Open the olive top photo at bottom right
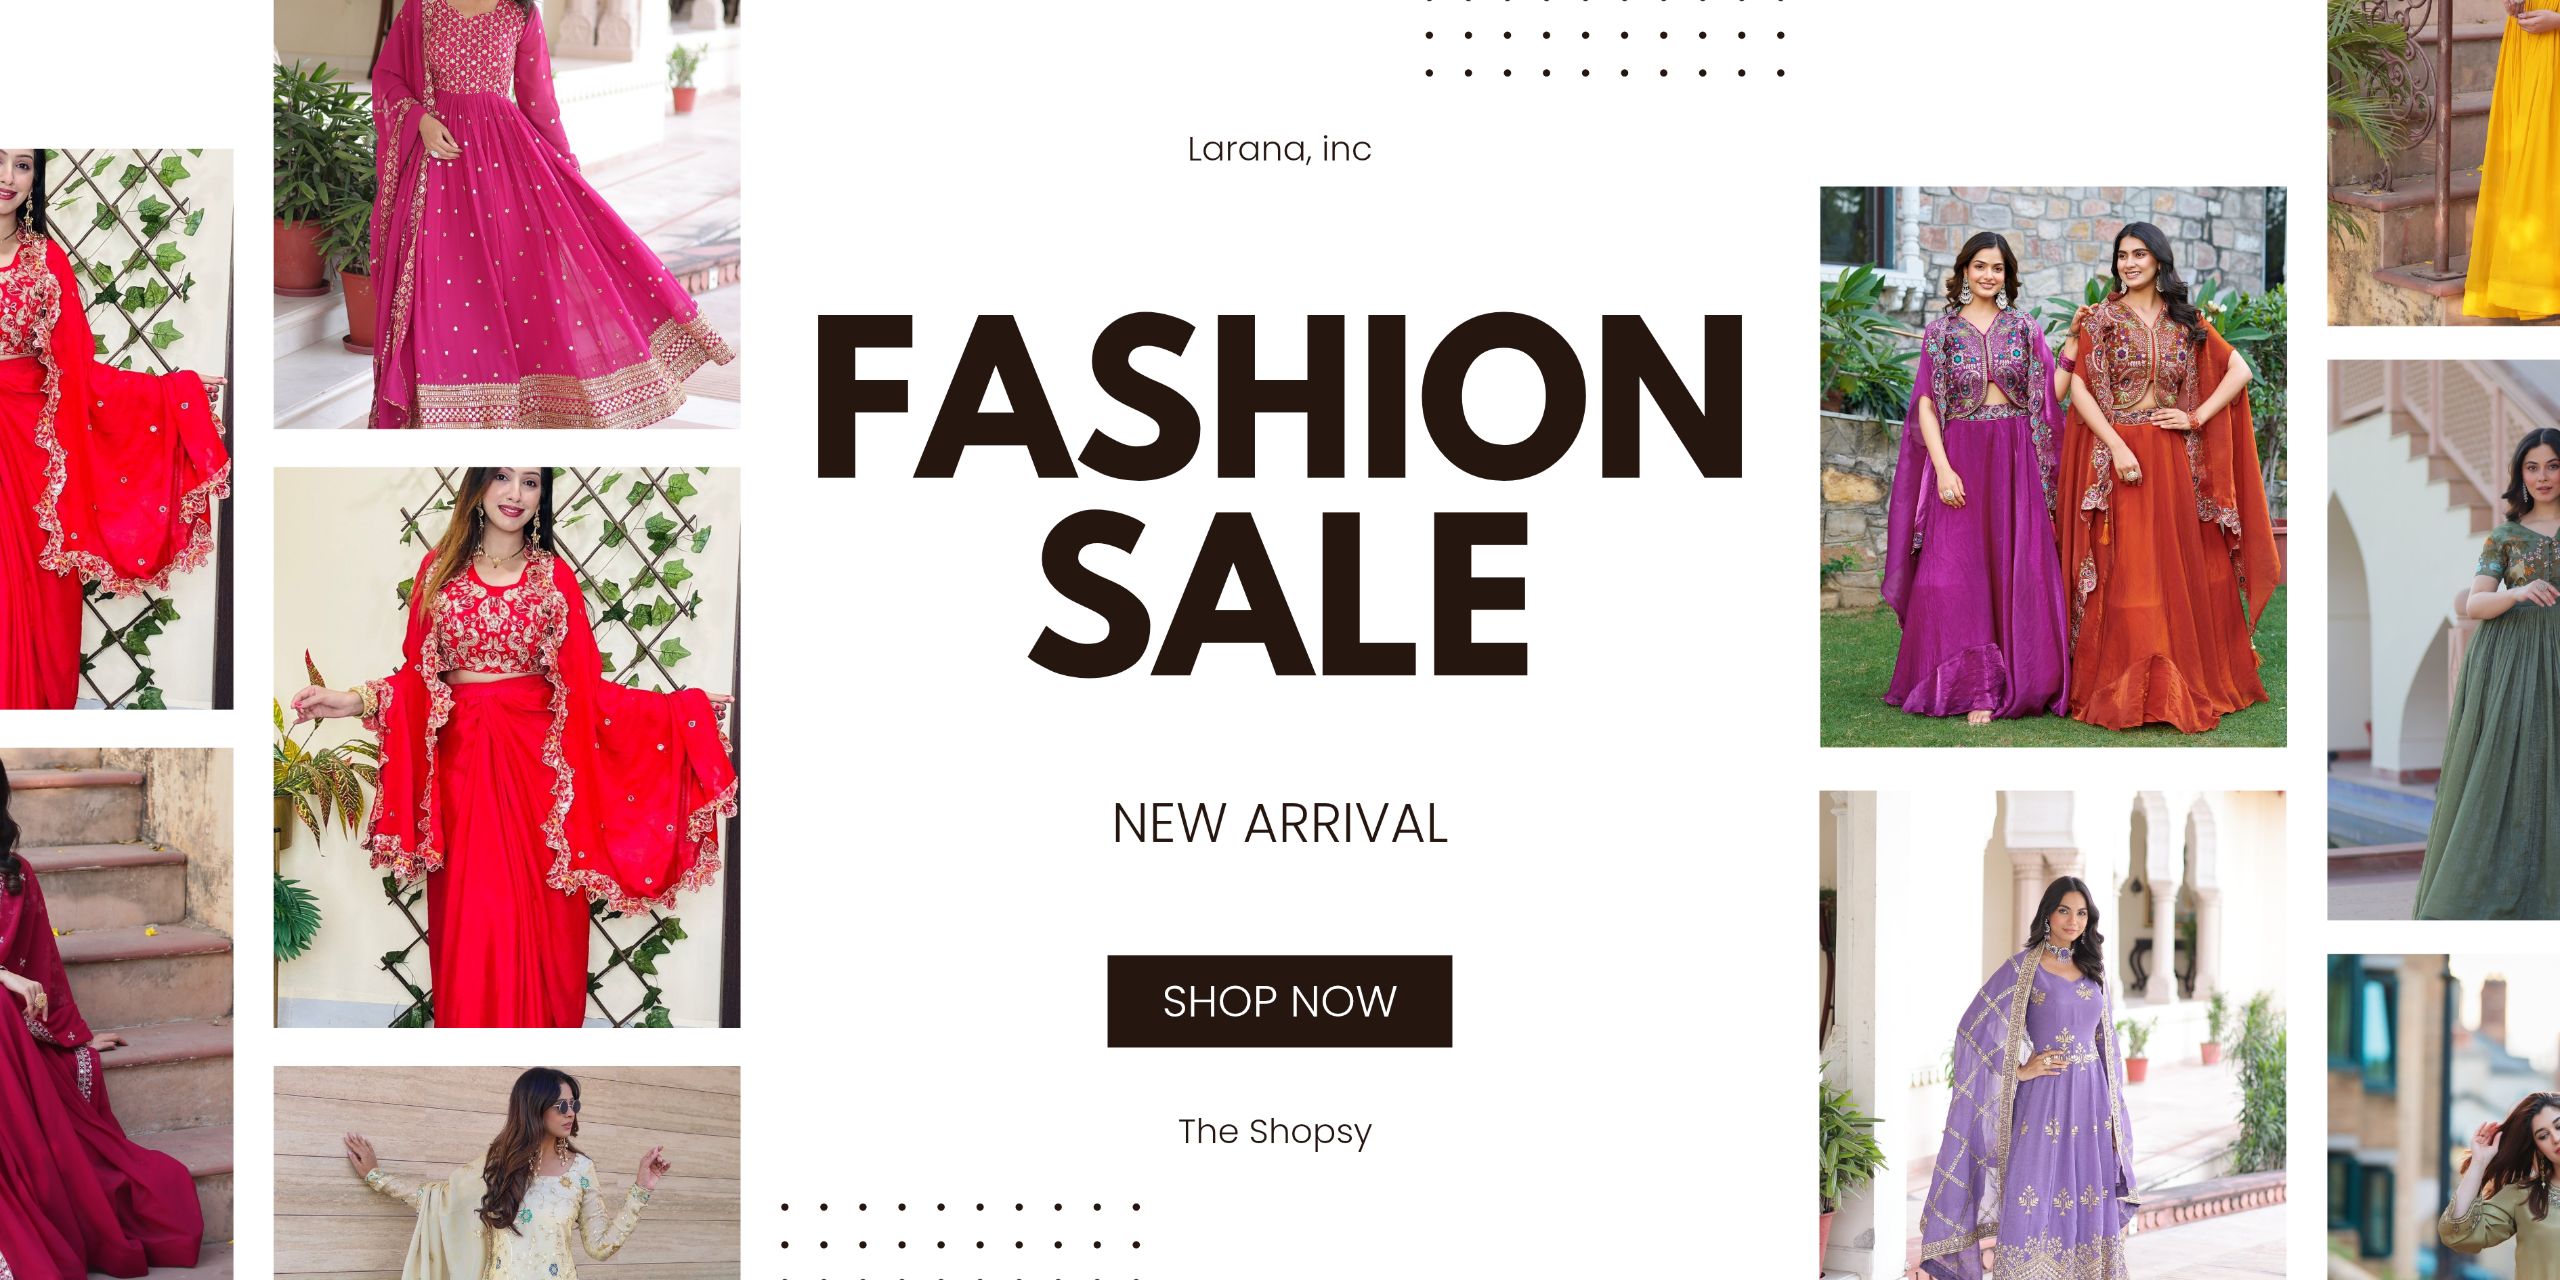The height and width of the screenshot is (1280, 2560). coord(2444,1117)
